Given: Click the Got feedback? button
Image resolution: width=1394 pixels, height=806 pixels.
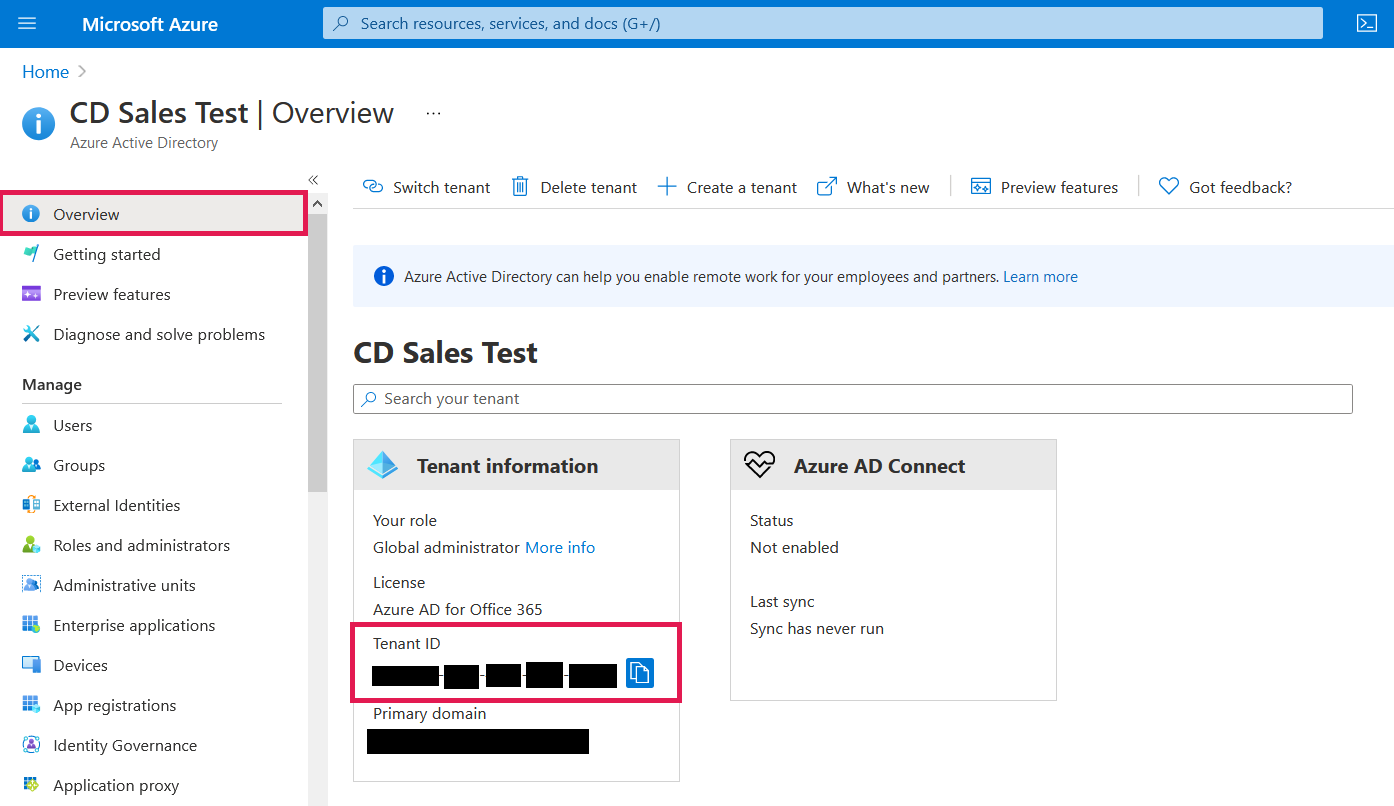Looking at the screenshot, I should pos(1225,187).
